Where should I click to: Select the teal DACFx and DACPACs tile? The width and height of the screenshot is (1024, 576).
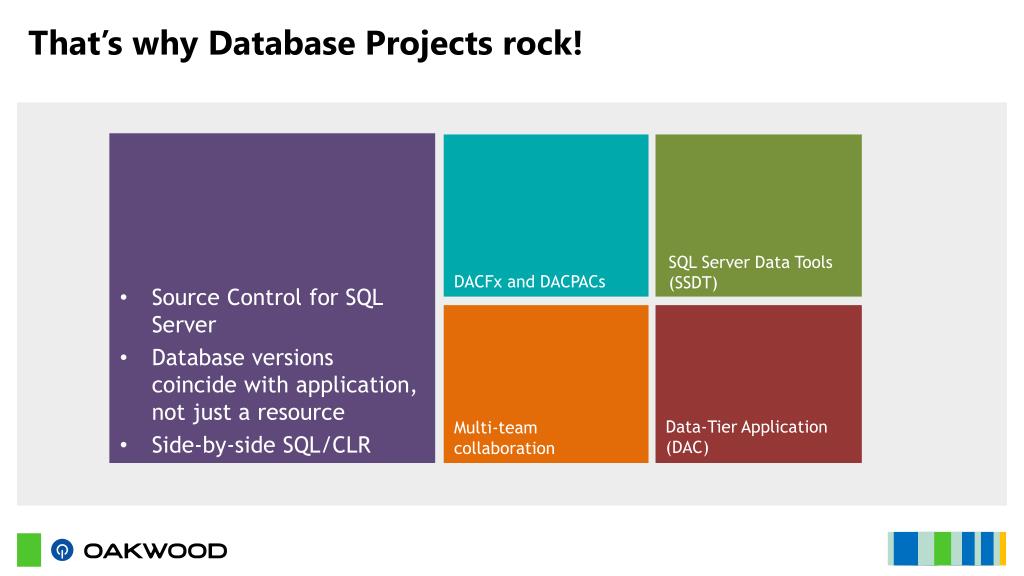546,216
